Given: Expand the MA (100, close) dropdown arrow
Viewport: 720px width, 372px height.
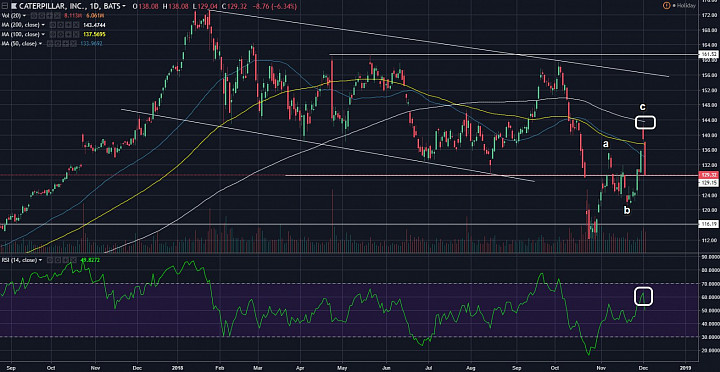Looking at the screenshot, I should click(x=43, y=34).
